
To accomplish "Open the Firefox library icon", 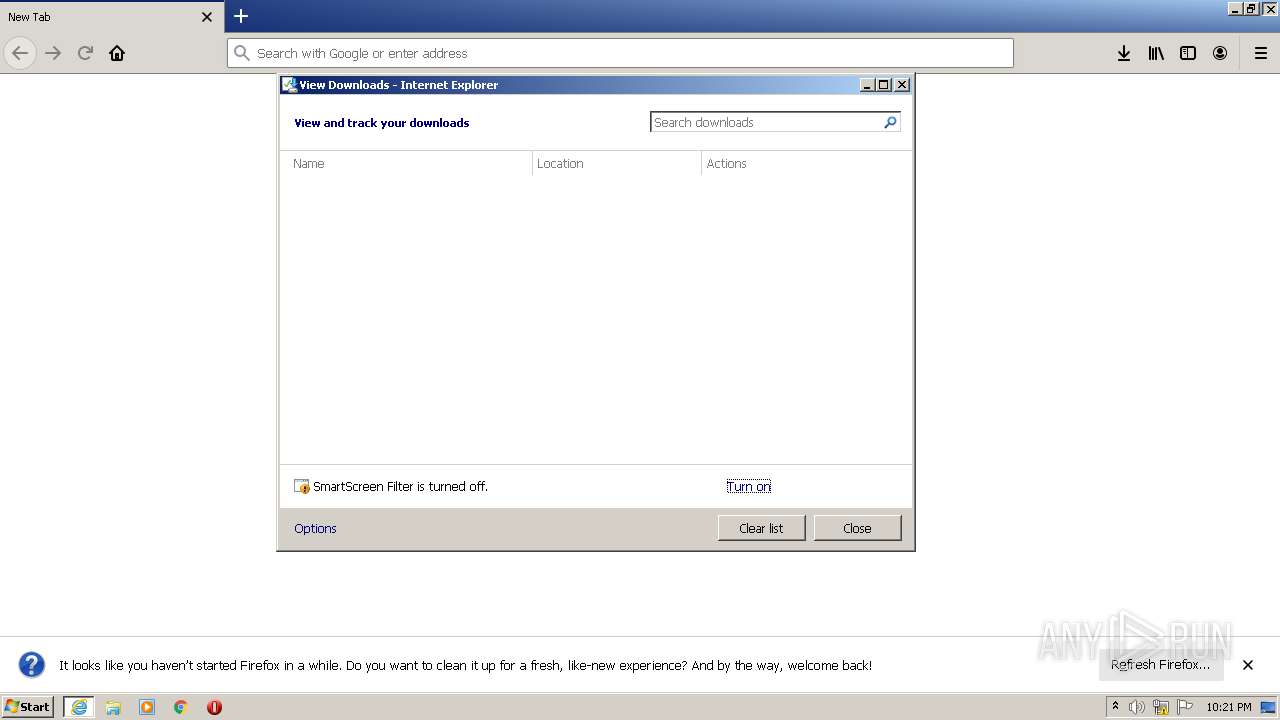I will pos(1156,53).
